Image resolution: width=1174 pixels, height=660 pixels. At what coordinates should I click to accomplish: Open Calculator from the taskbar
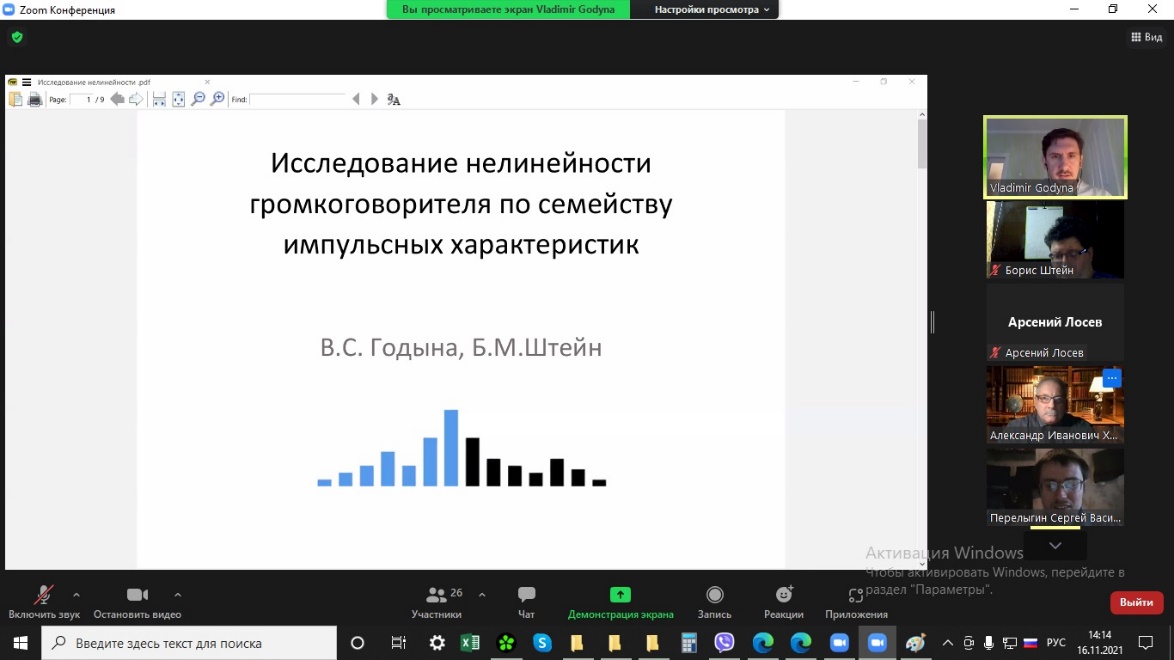[x=689, y=643]
